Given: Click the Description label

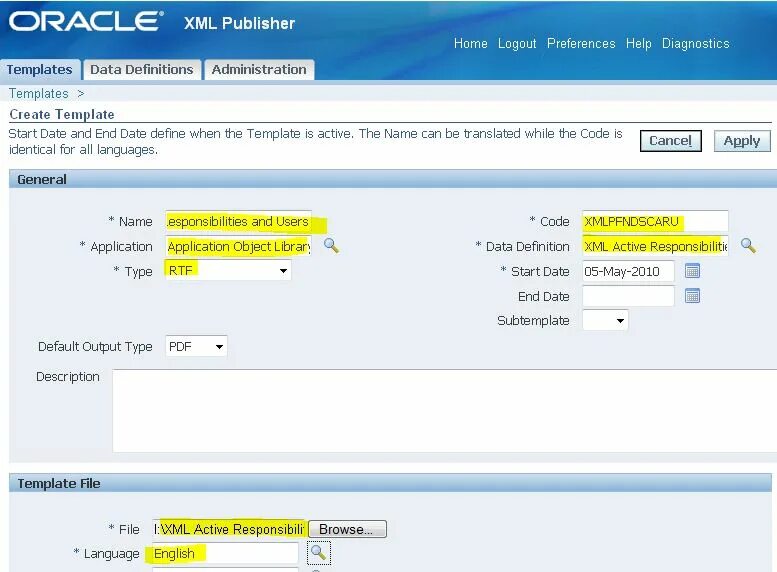Looking at the screenshot, I should pos(68,377).
